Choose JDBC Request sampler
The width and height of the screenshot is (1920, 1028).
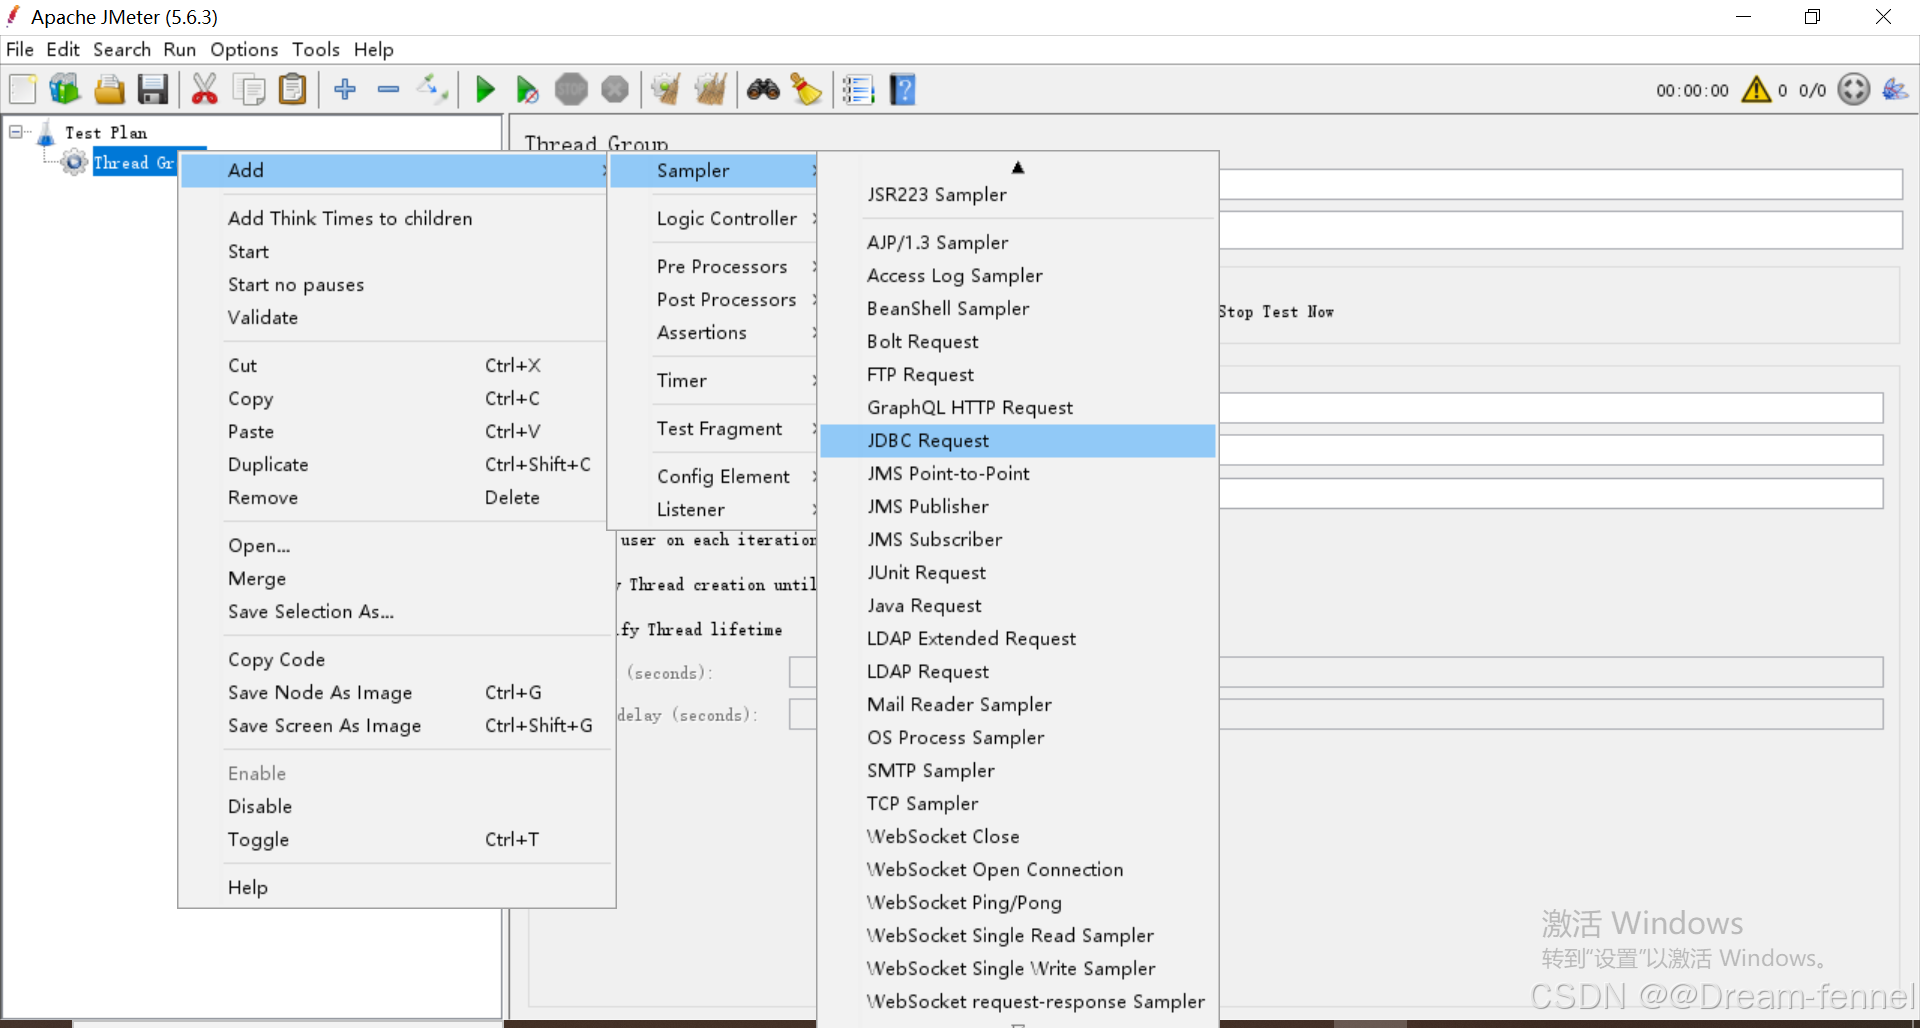(x=1018, y=441)
